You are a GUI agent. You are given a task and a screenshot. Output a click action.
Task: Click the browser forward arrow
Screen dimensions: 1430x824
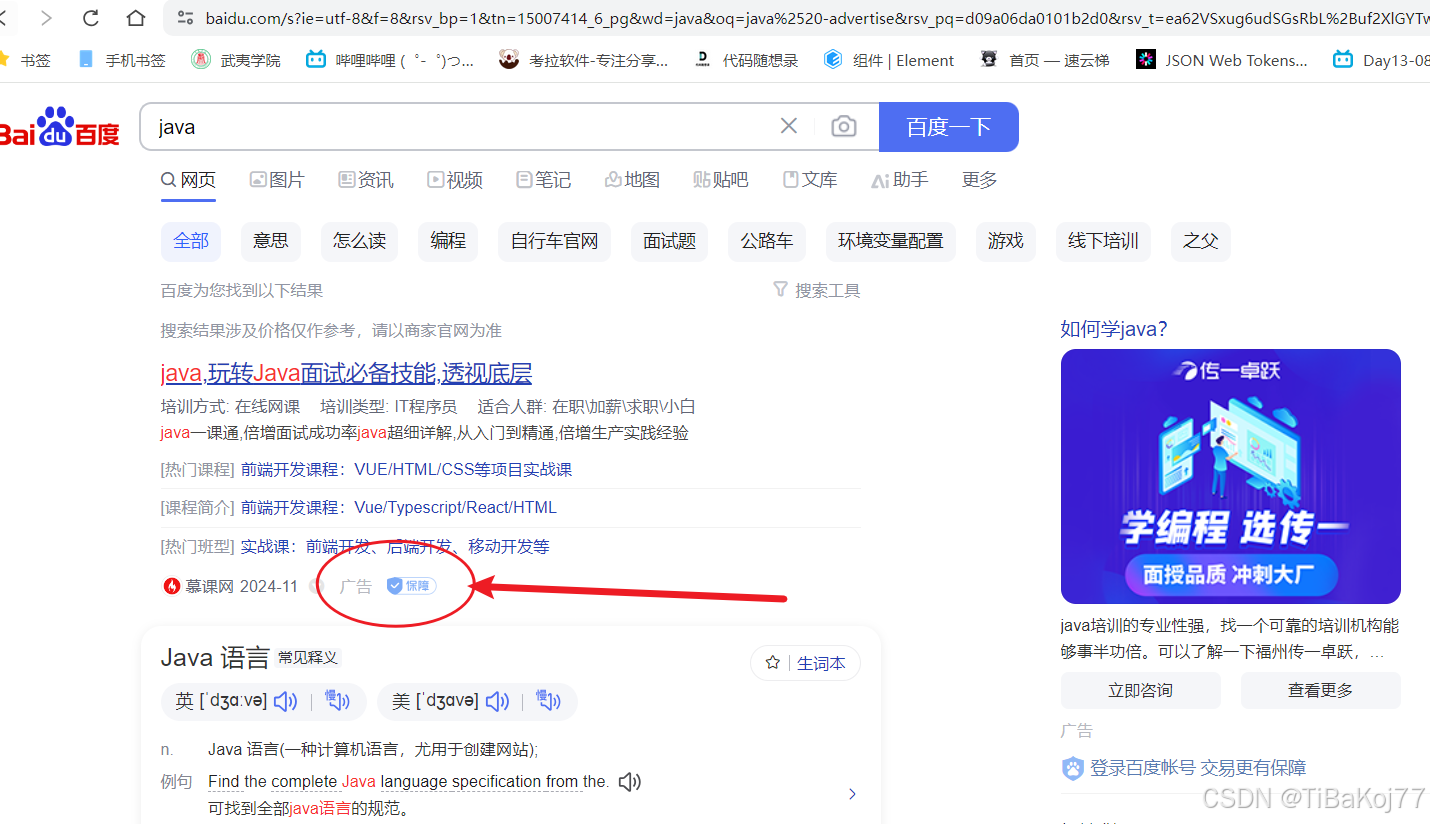46,17
